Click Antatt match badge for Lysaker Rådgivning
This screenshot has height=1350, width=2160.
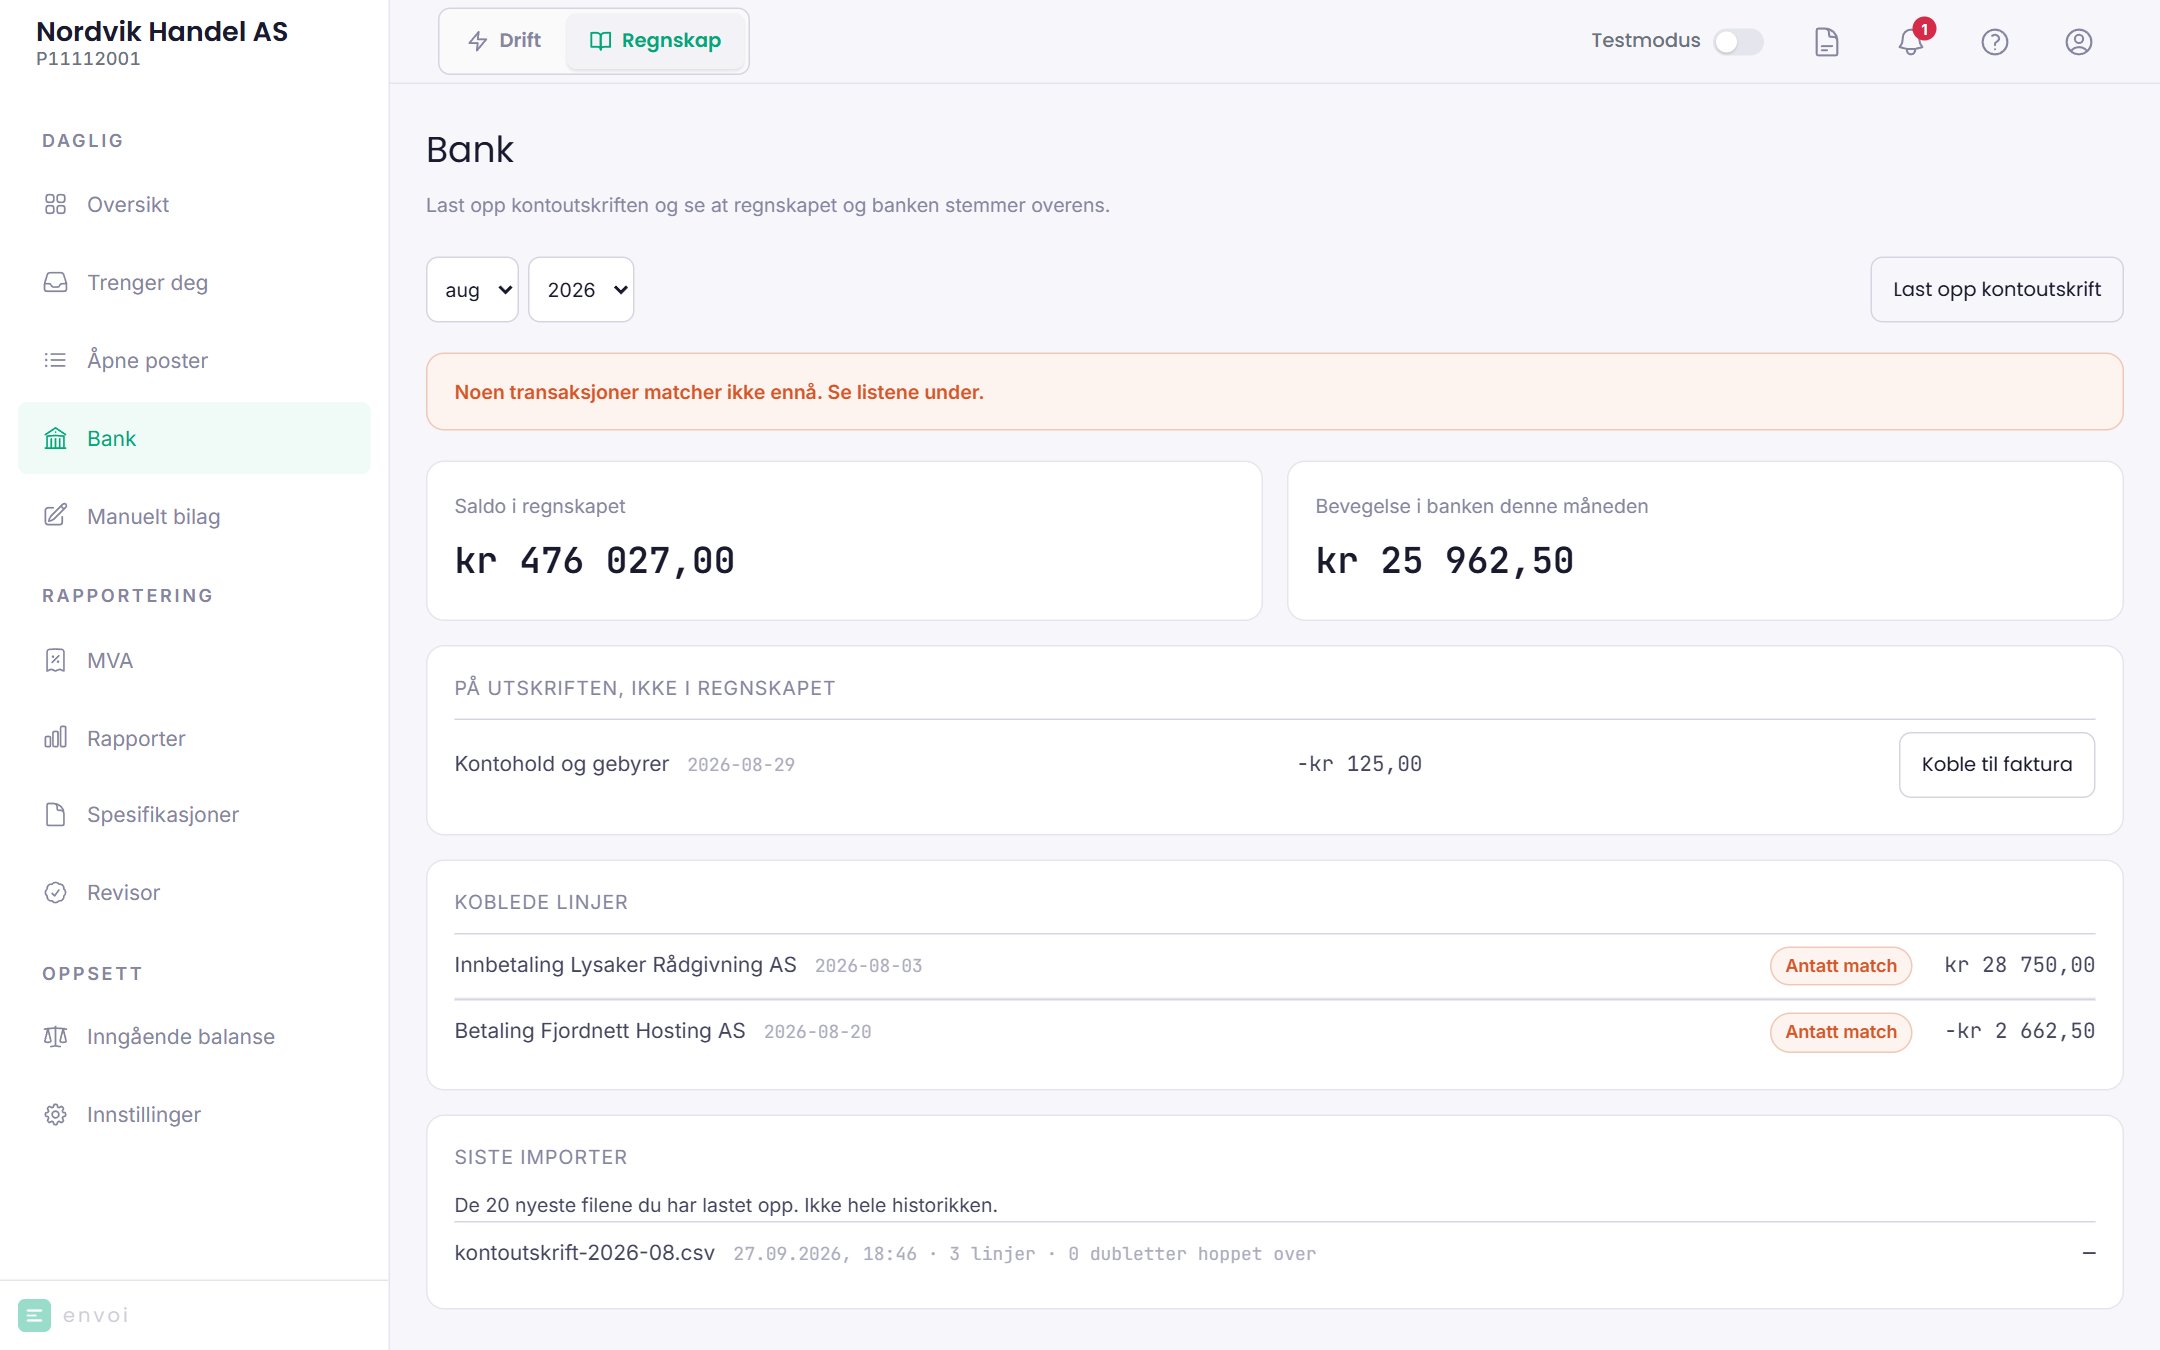(x=1841, y=966)
